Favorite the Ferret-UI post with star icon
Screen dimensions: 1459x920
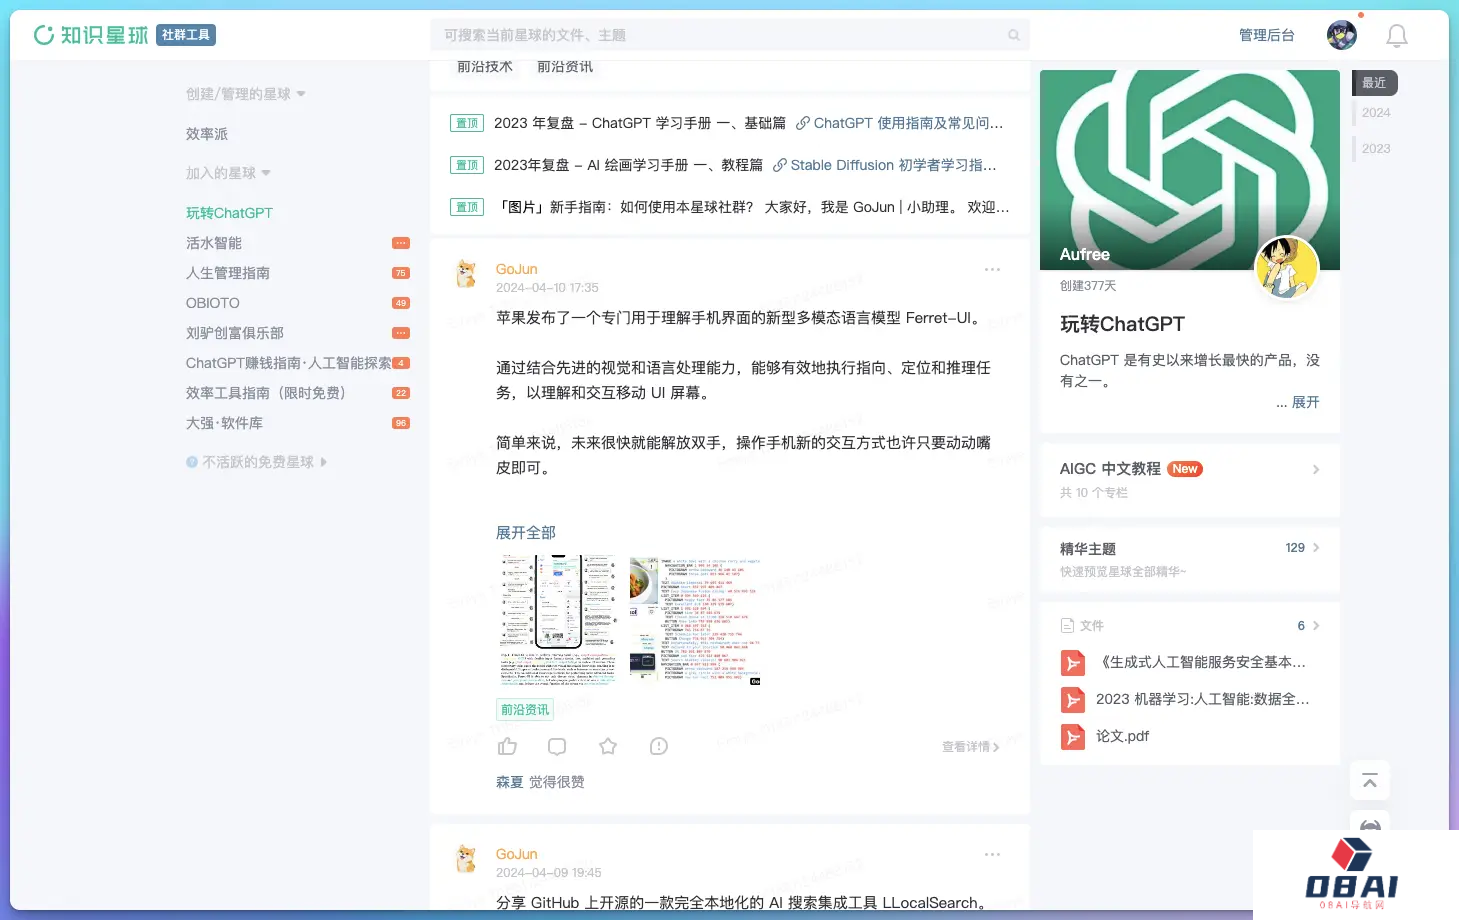pos(608,746)
